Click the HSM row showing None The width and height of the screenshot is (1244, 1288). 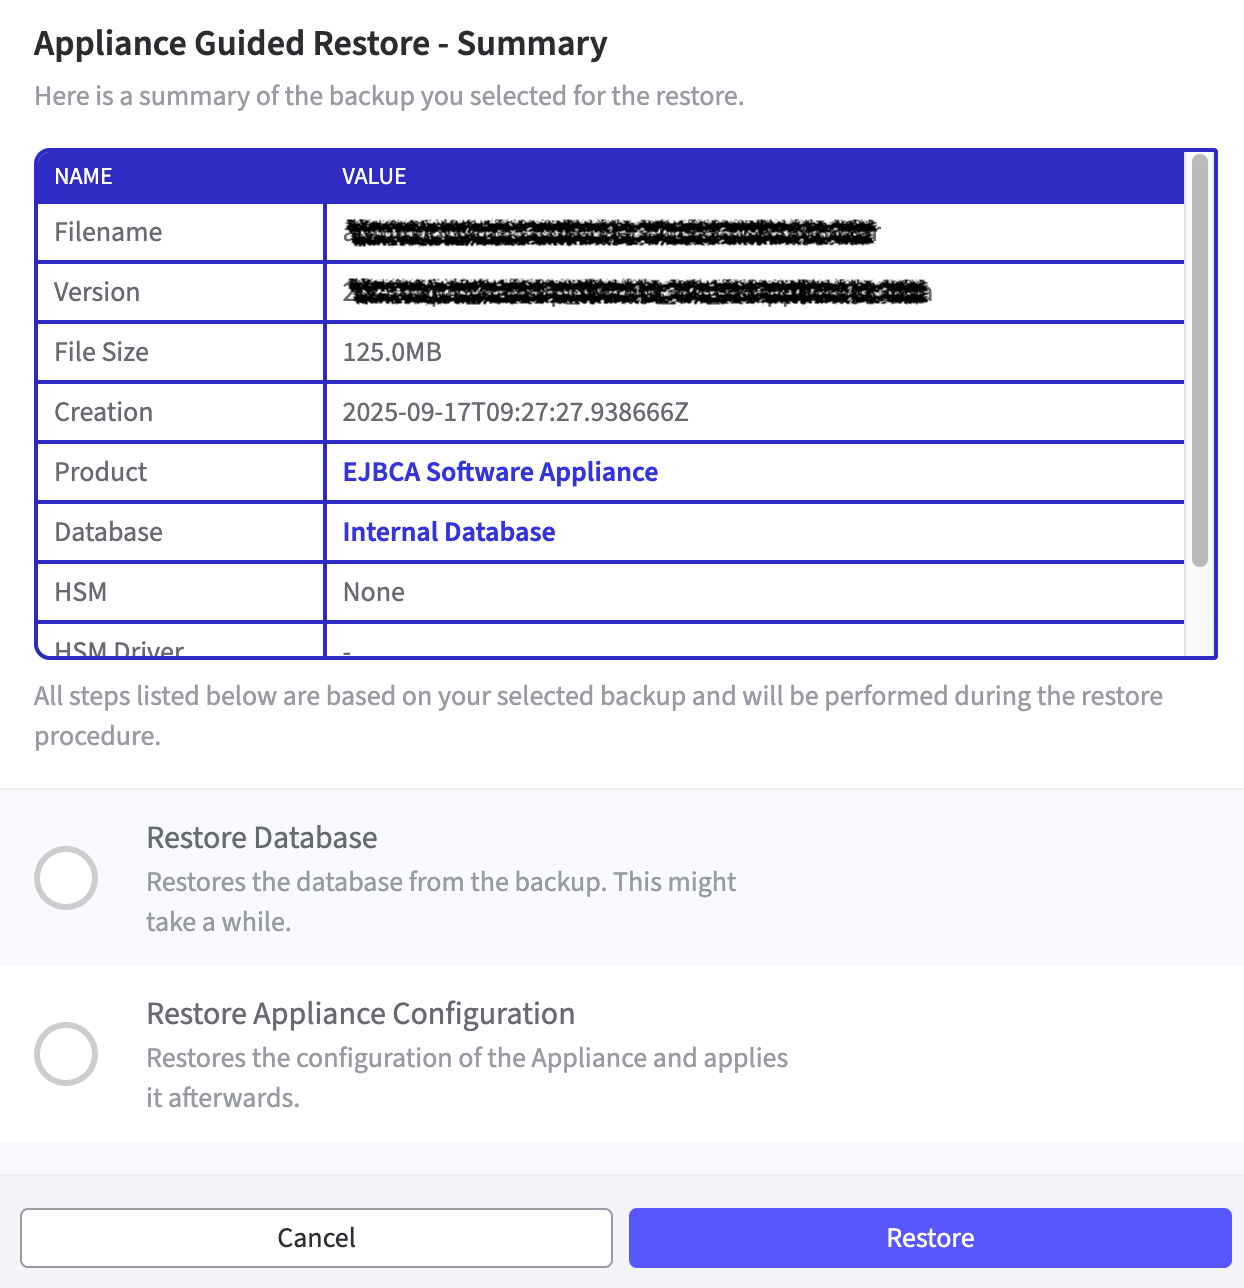pos(373,591)
